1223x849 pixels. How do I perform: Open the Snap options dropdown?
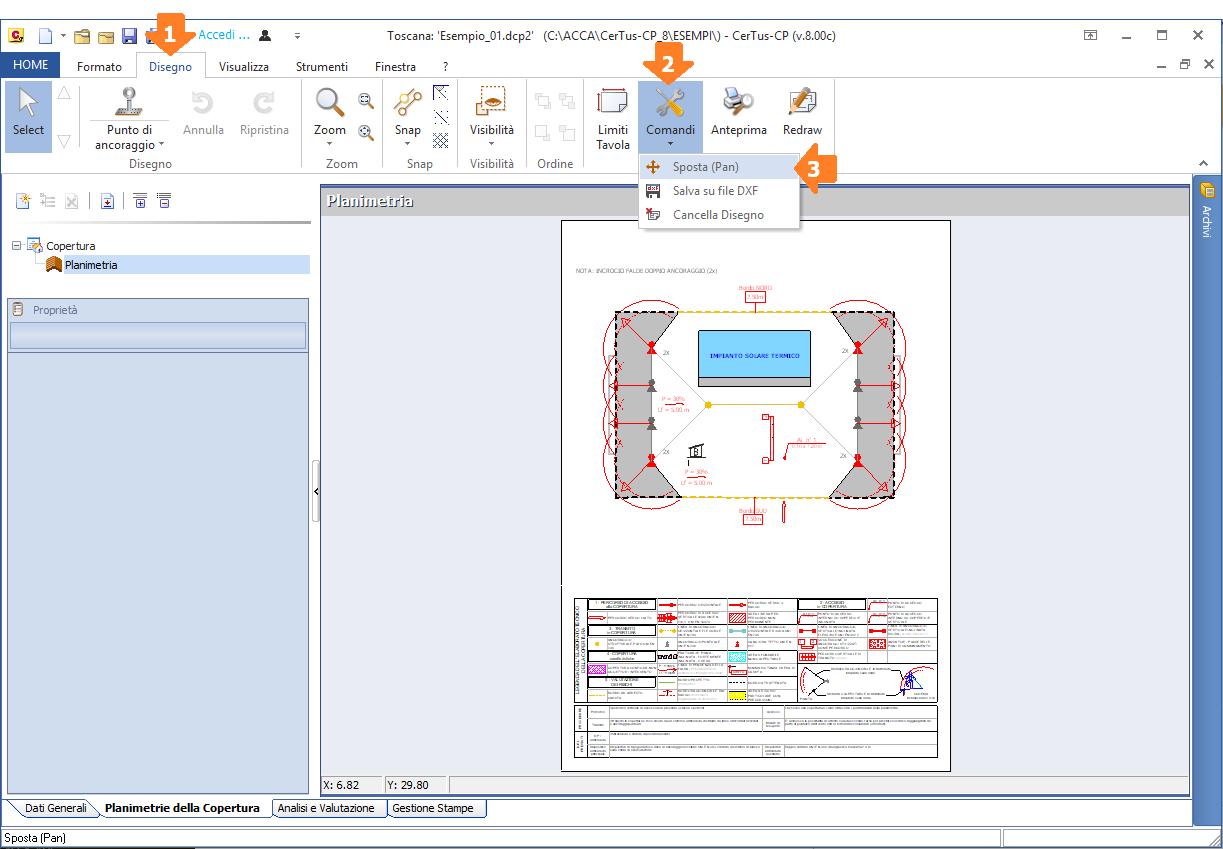407,136
